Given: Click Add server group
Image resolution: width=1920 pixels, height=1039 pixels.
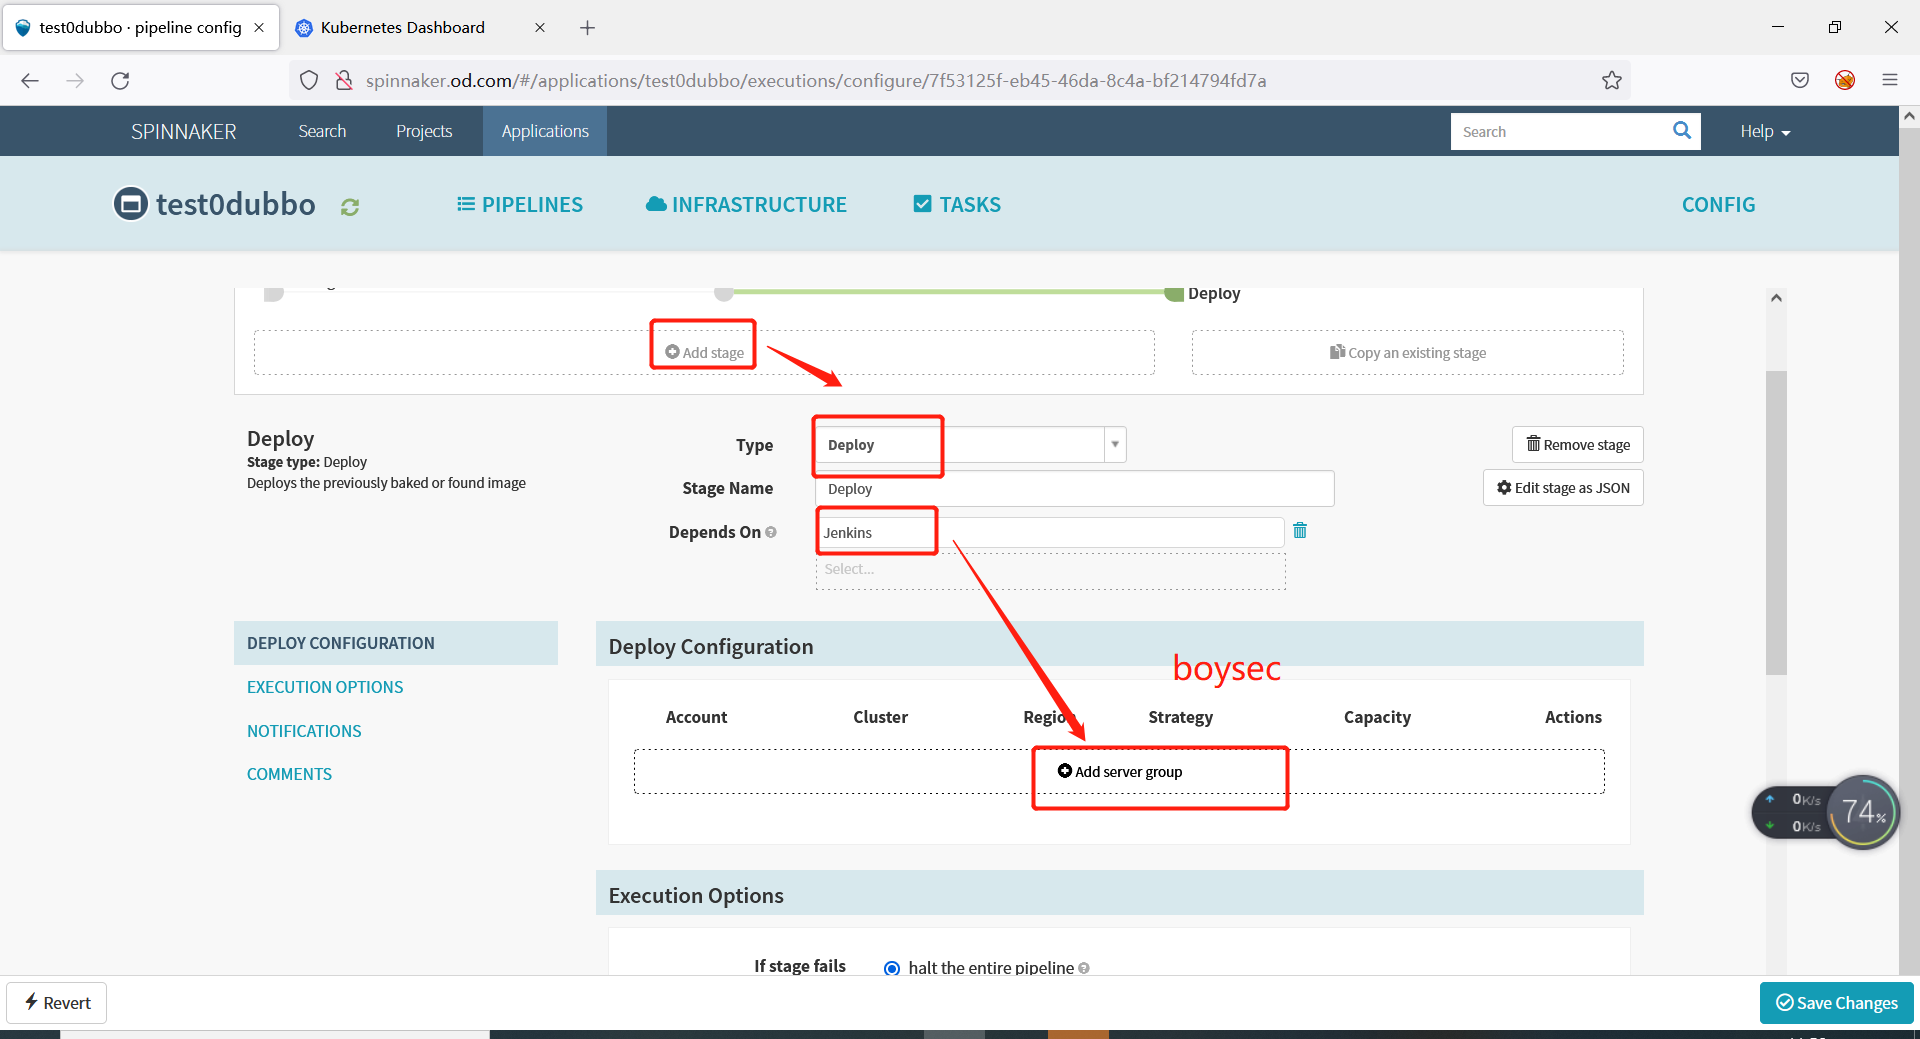Looking at the screenshot, I should [x=1120, y=772].
